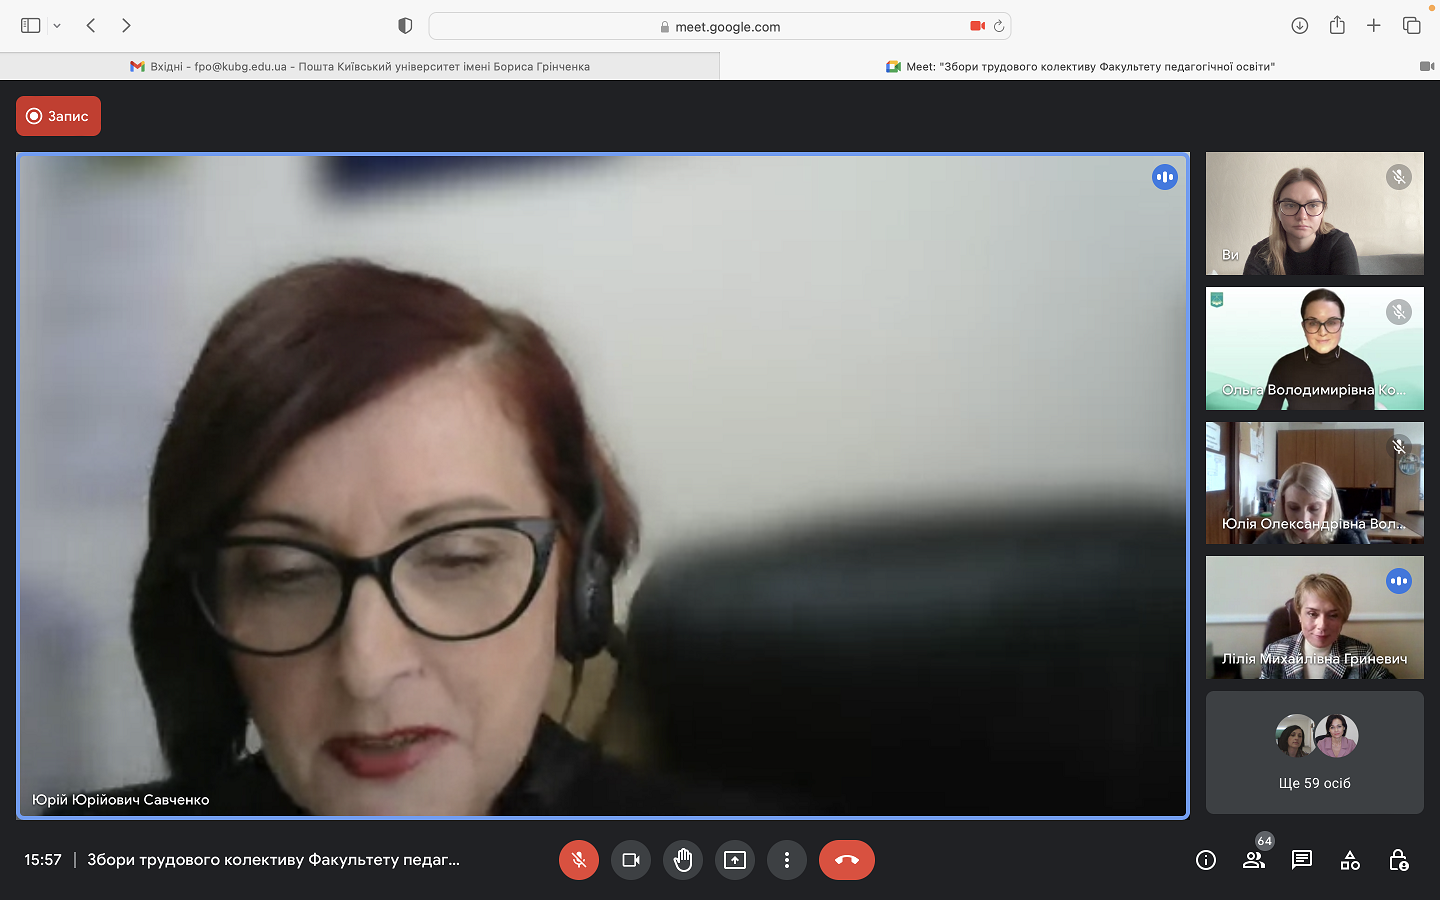Click the red Запис recording indicator
The width and height of the screenshot is (1440, 900).
(x=58, y=116)
